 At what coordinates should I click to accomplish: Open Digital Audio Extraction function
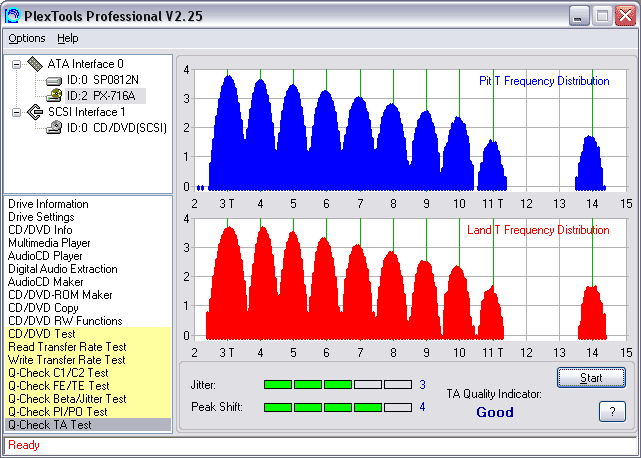[x=63, y=269]
